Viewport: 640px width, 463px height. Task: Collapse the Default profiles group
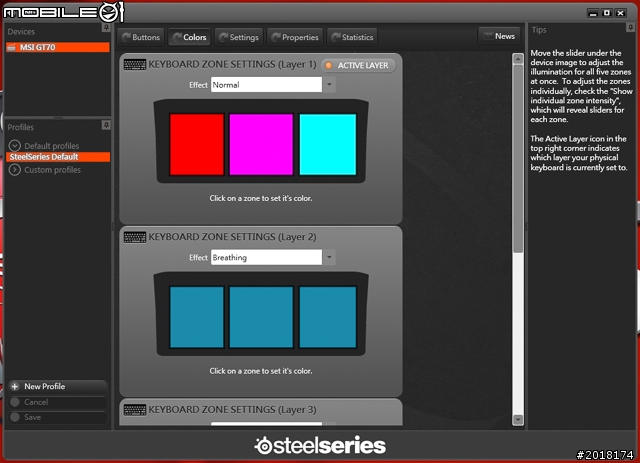tap(15, 145)
